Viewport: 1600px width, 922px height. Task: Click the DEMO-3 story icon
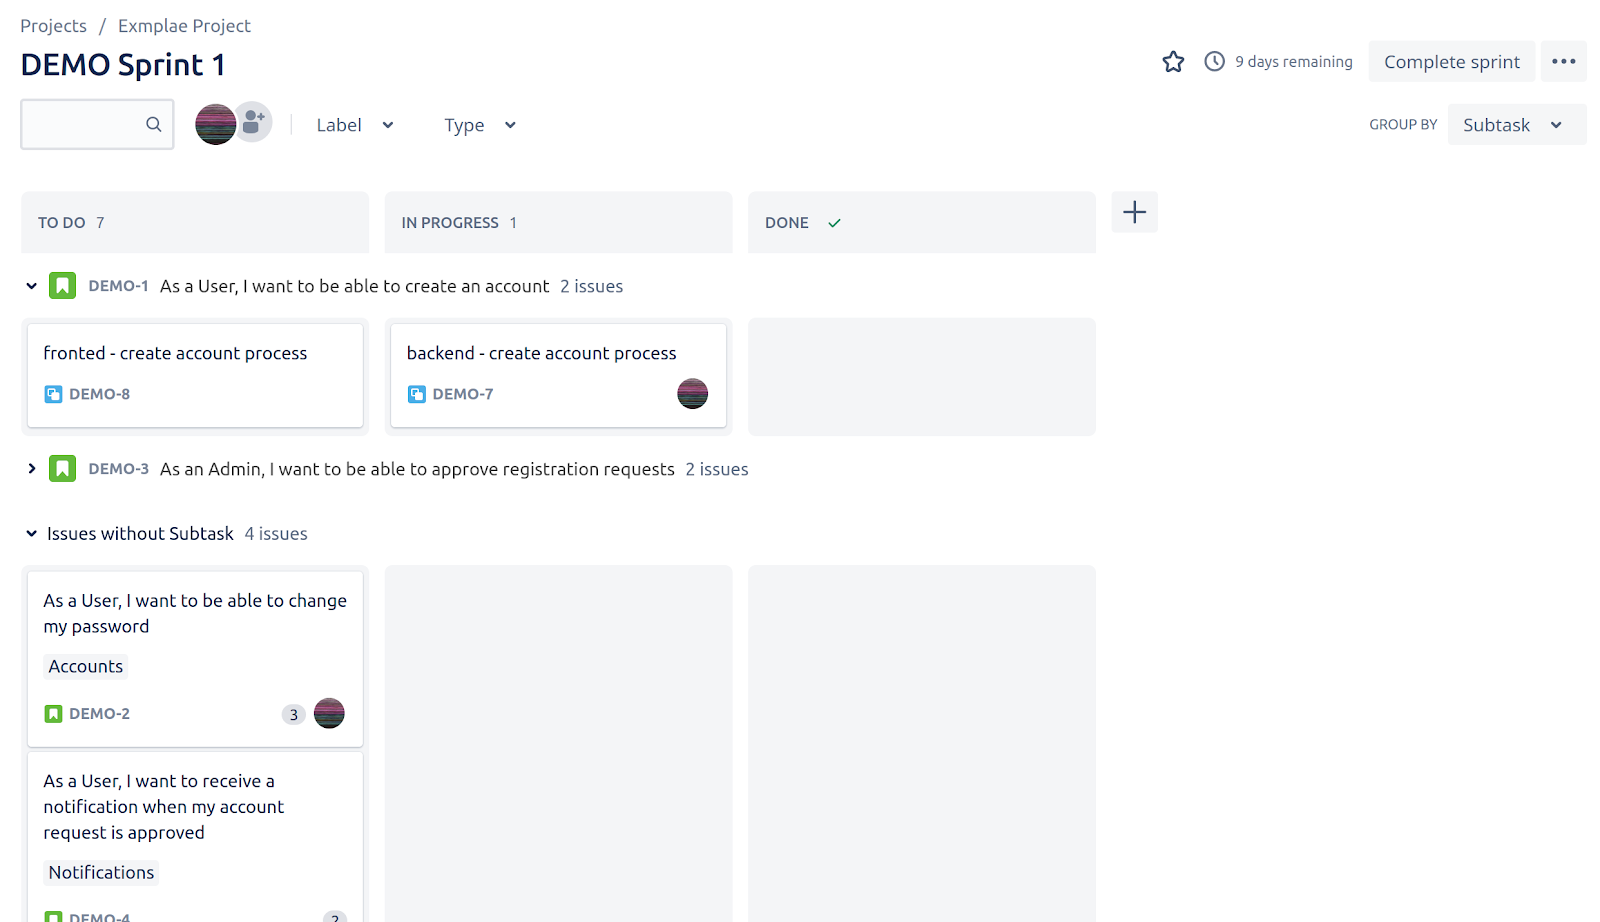tap(62, 469)
